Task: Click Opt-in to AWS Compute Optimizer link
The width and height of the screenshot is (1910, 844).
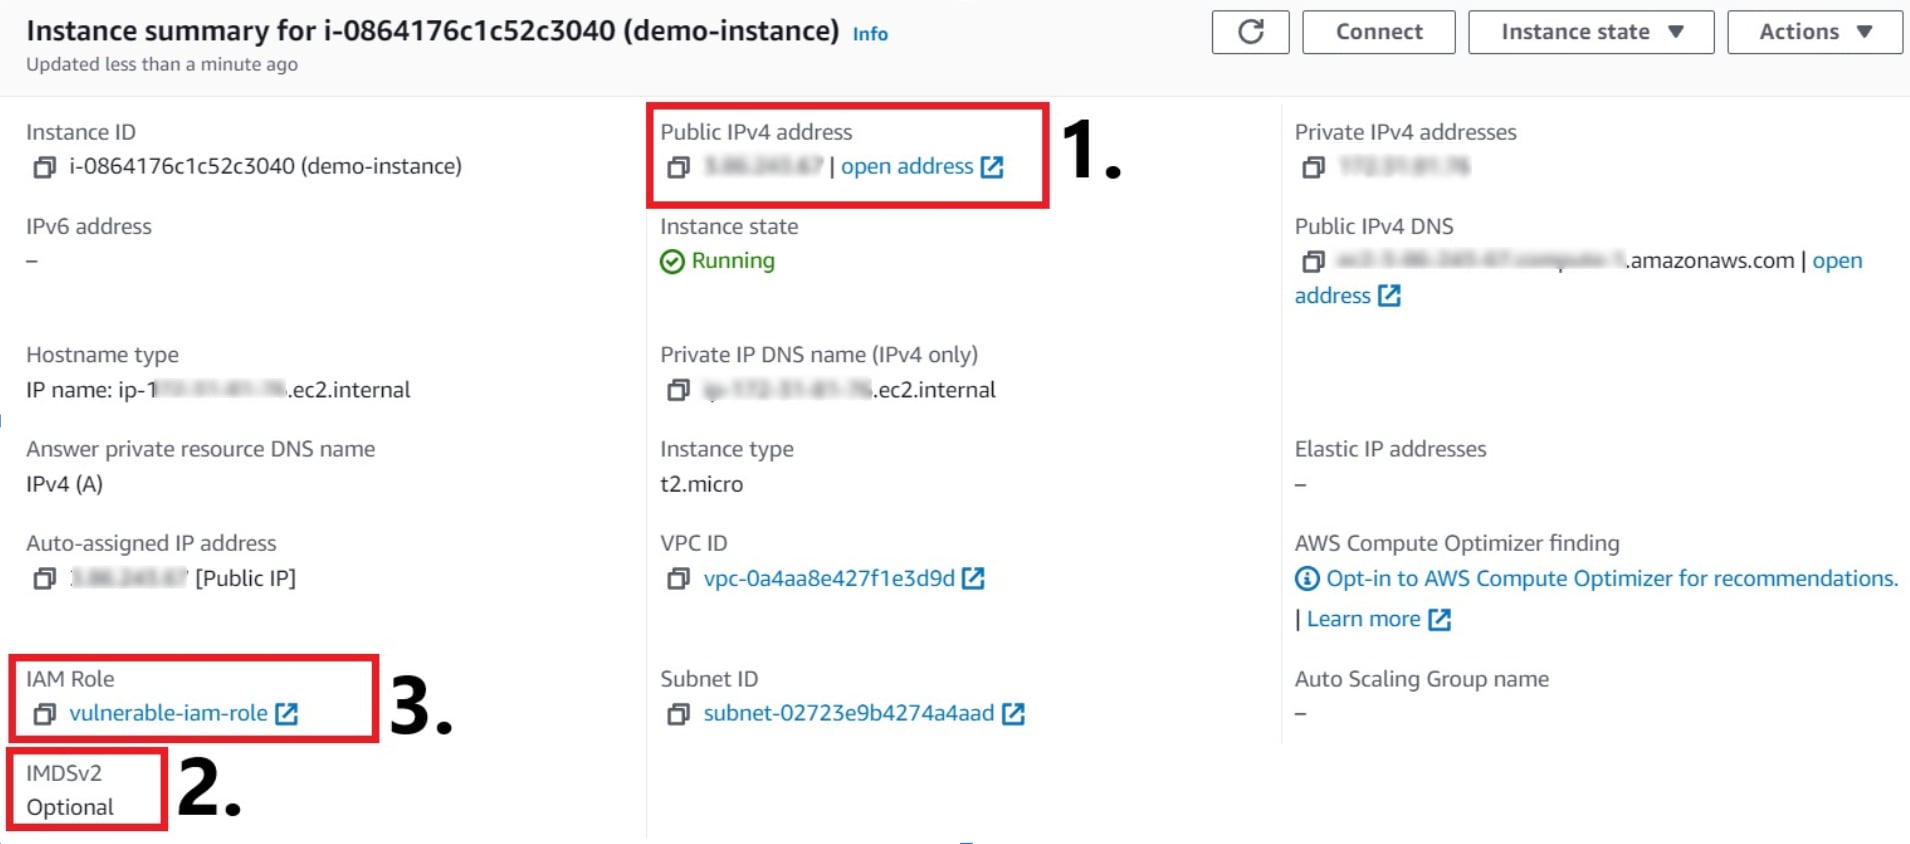Action: (x=1611, y=578)
